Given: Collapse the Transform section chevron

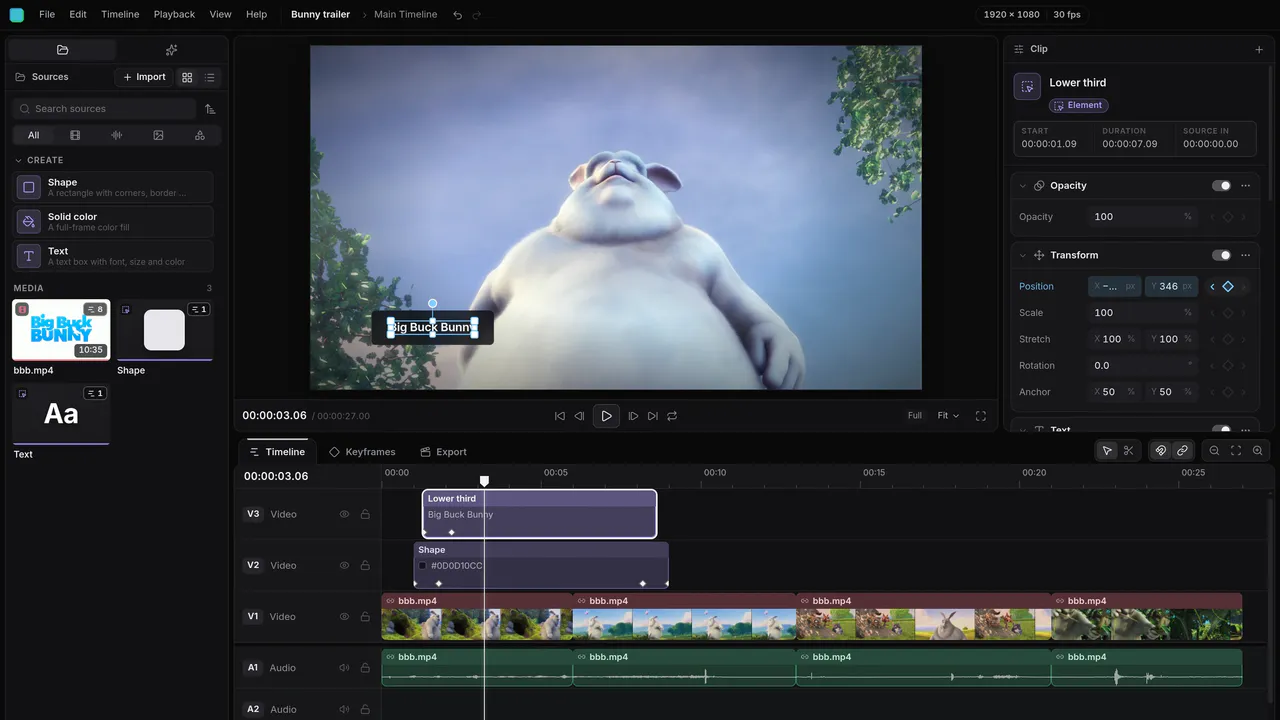Looking at the screenshot, I should click(1023, 255).
